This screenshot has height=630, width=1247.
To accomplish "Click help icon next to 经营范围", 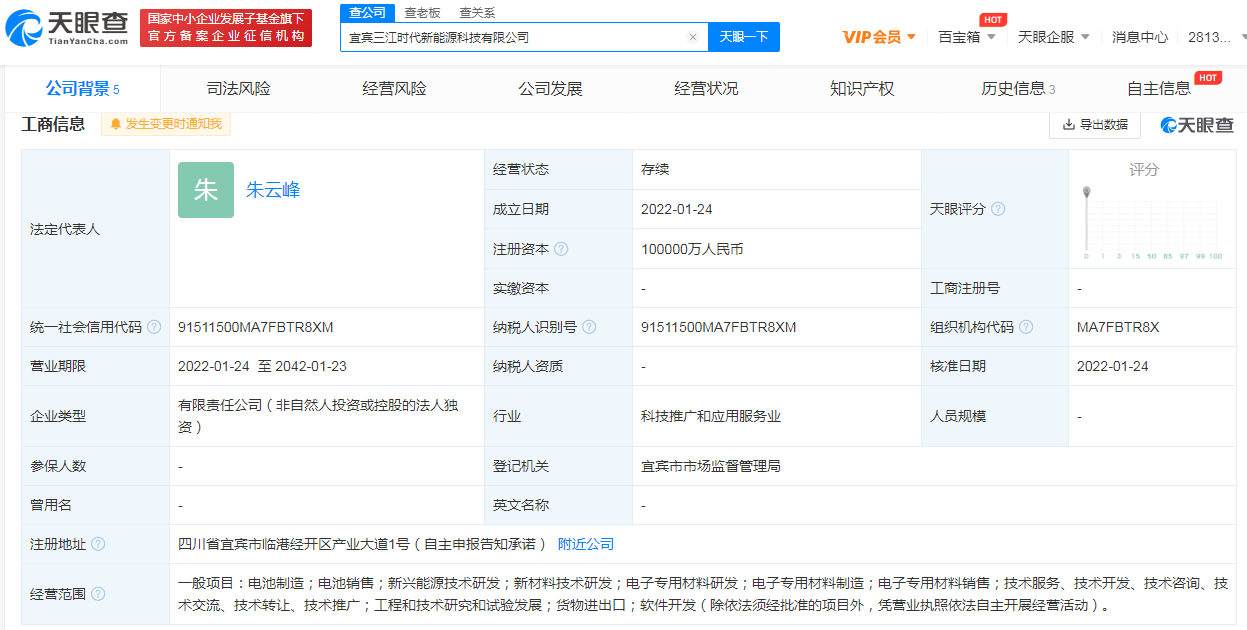I will (x=98, y=594).
